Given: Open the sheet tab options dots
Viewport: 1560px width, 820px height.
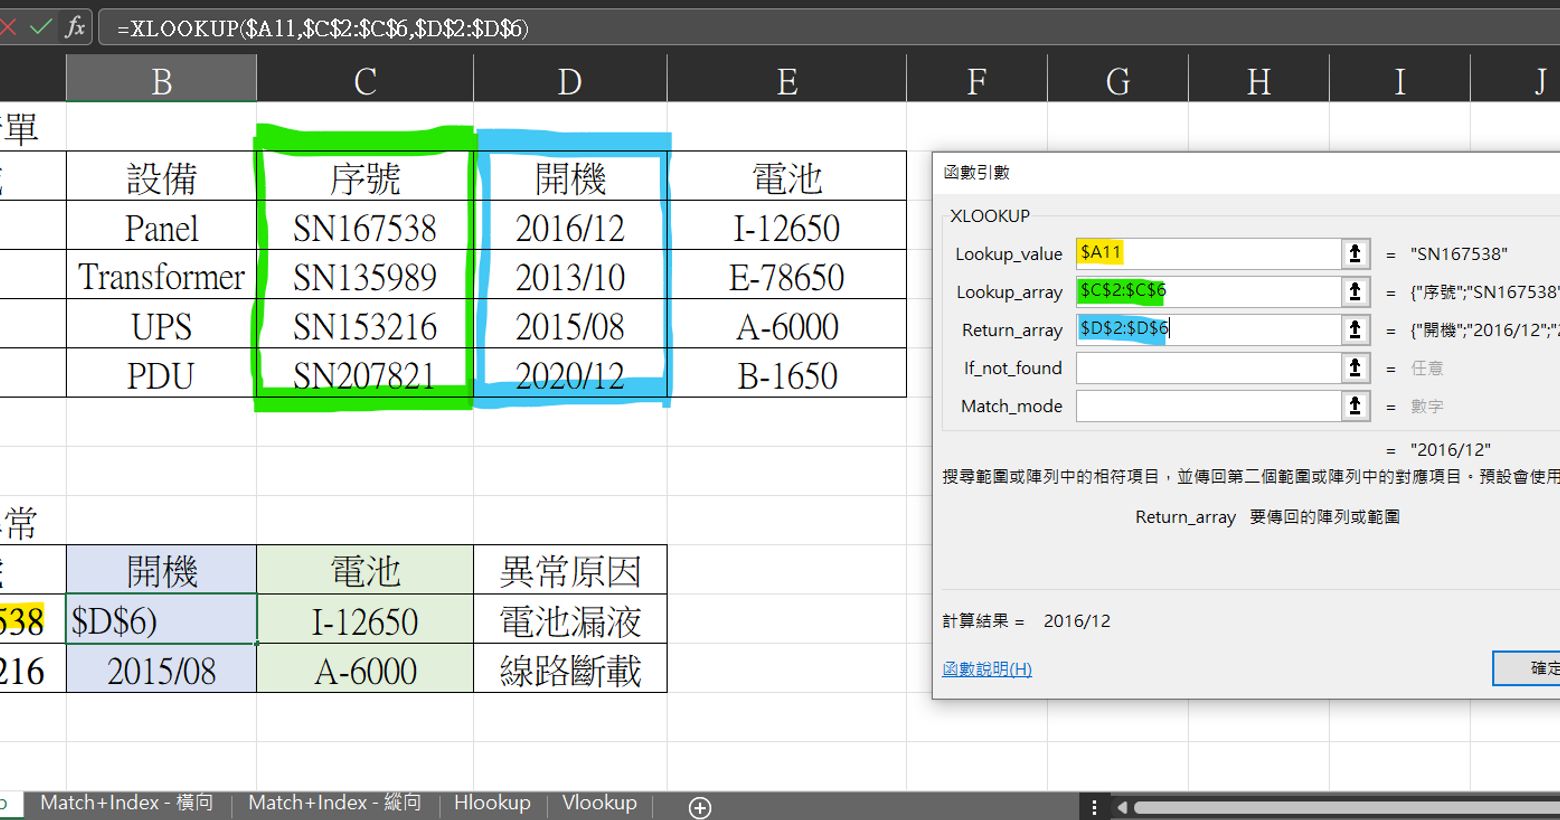Looking at the screenshot, I should click(x=1094, y=807).
